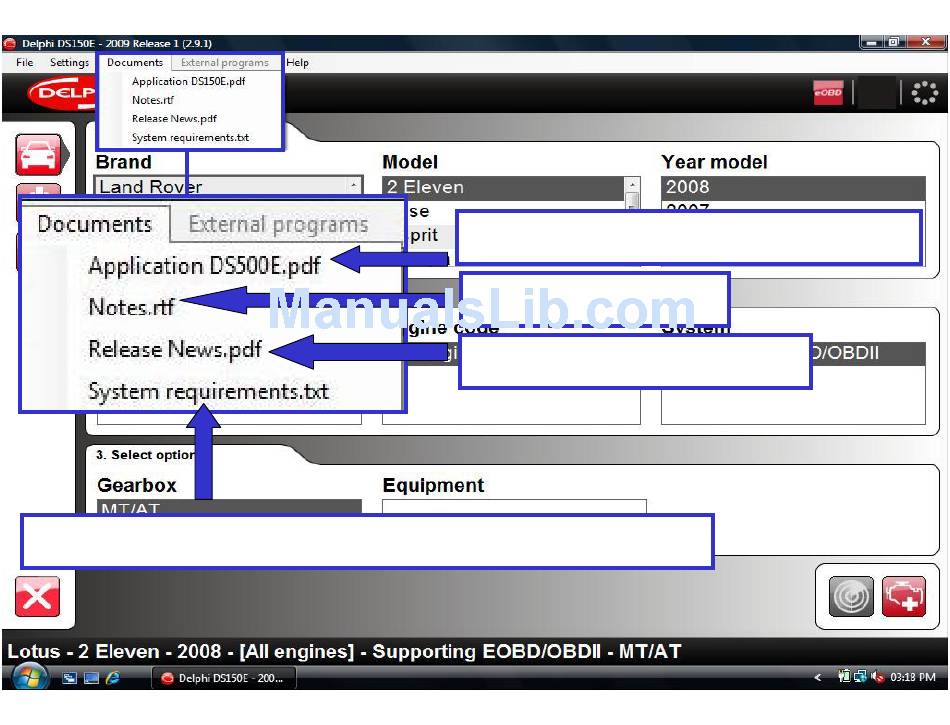
Task: Open System requirements.txt from menu
Action: (x=190, y=137)
